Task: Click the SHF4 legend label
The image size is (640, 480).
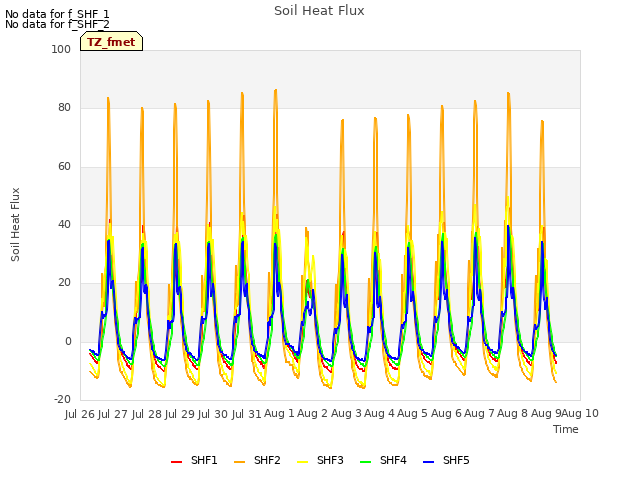Action: tap(393, 460)
